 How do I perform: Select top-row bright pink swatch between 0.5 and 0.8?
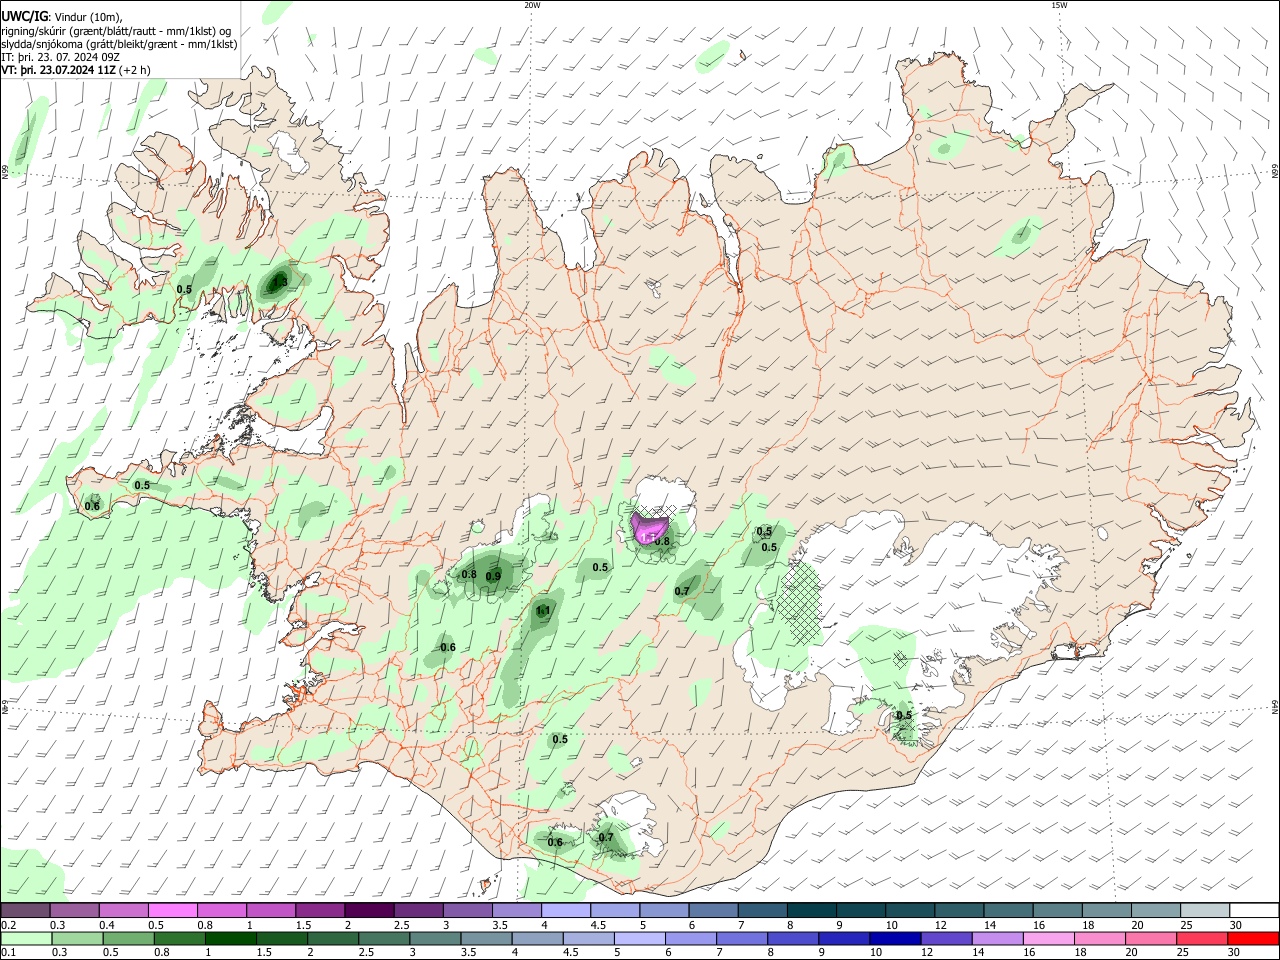pyautogui.click(x=174, y=911)
